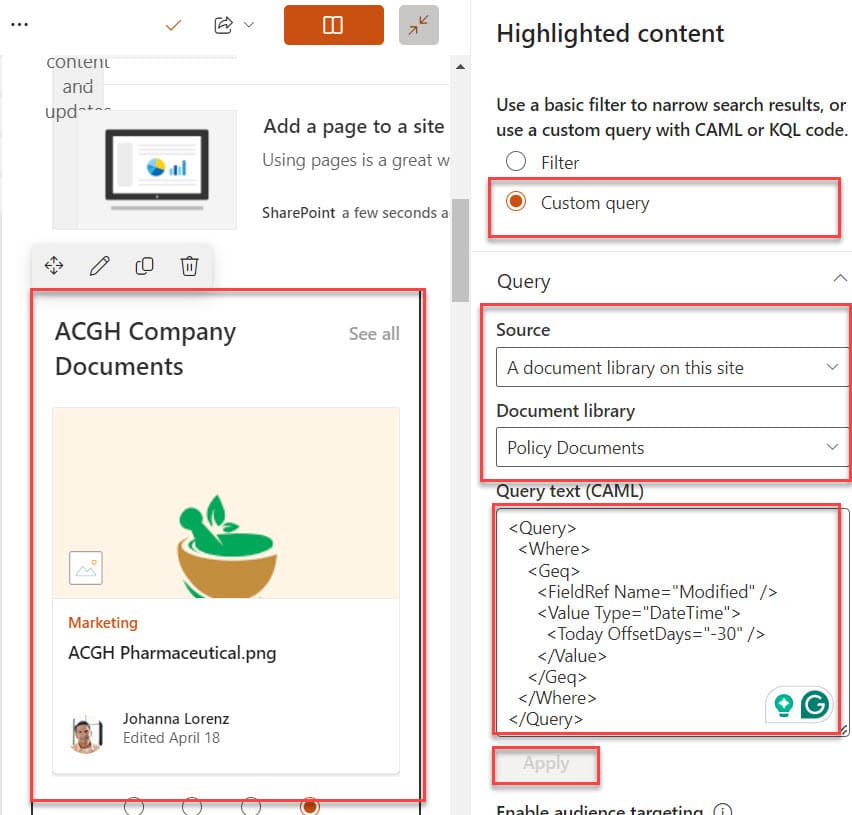852x815 pixels.
Task: Select the second carousel page dot
Action: [x=192, y=806]
